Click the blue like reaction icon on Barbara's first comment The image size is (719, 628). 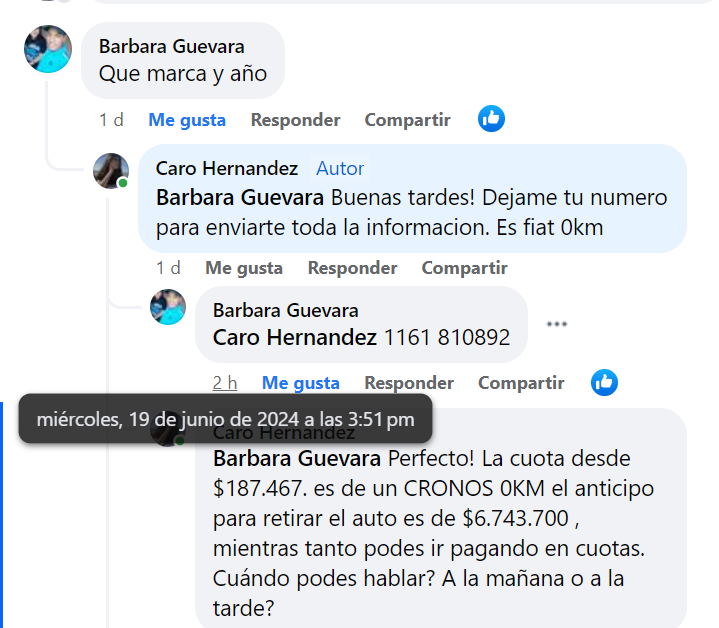(491, 119)
